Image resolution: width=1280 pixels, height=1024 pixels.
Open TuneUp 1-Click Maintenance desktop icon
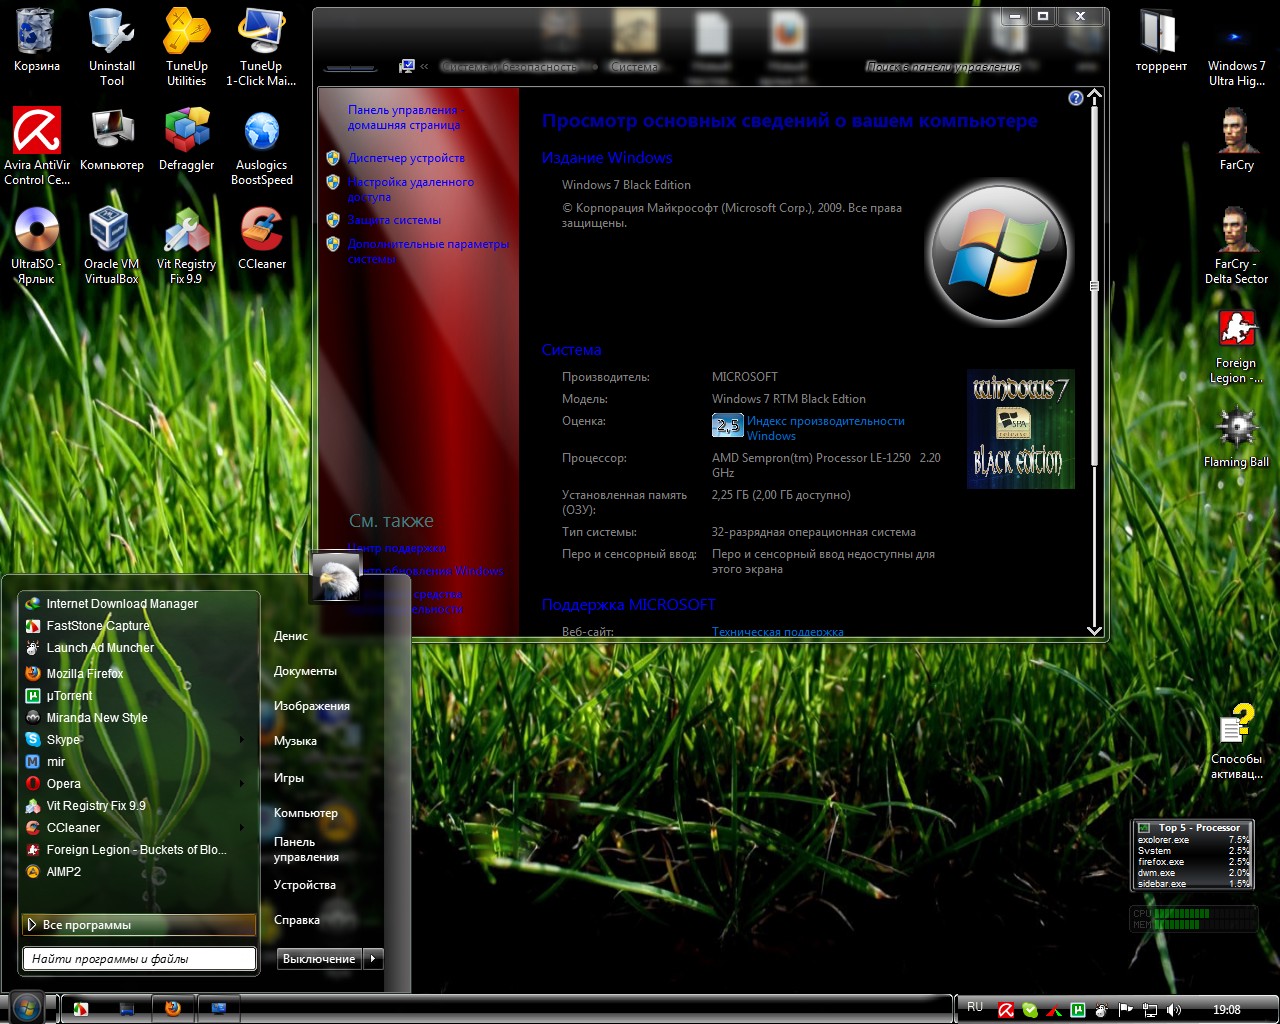tap(261, 46)
